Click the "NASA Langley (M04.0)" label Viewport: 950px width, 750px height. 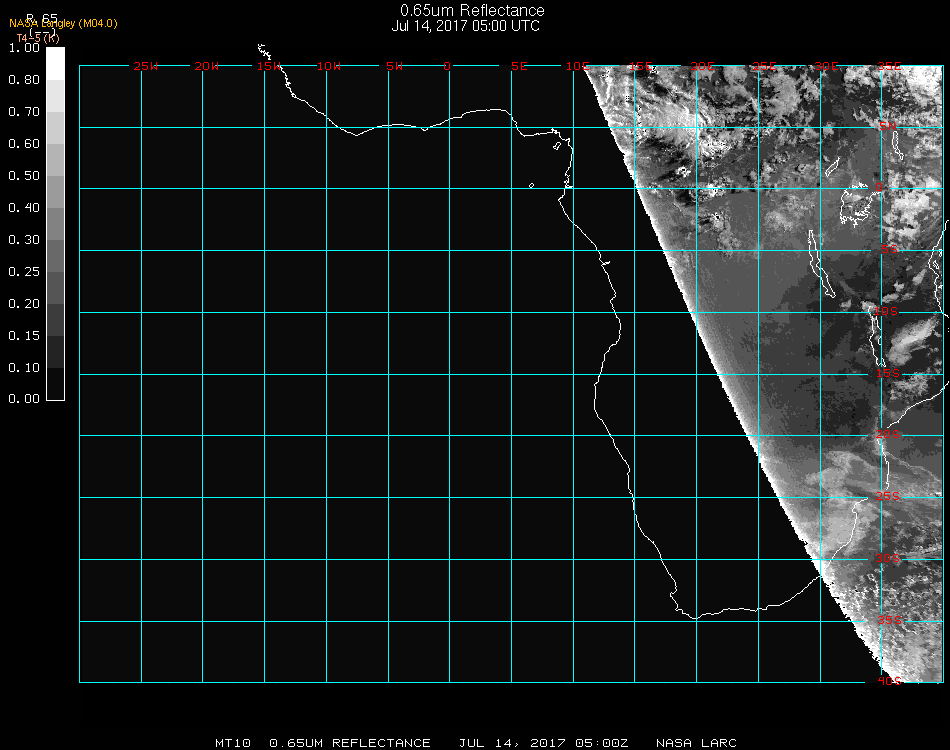click(63, 24)
